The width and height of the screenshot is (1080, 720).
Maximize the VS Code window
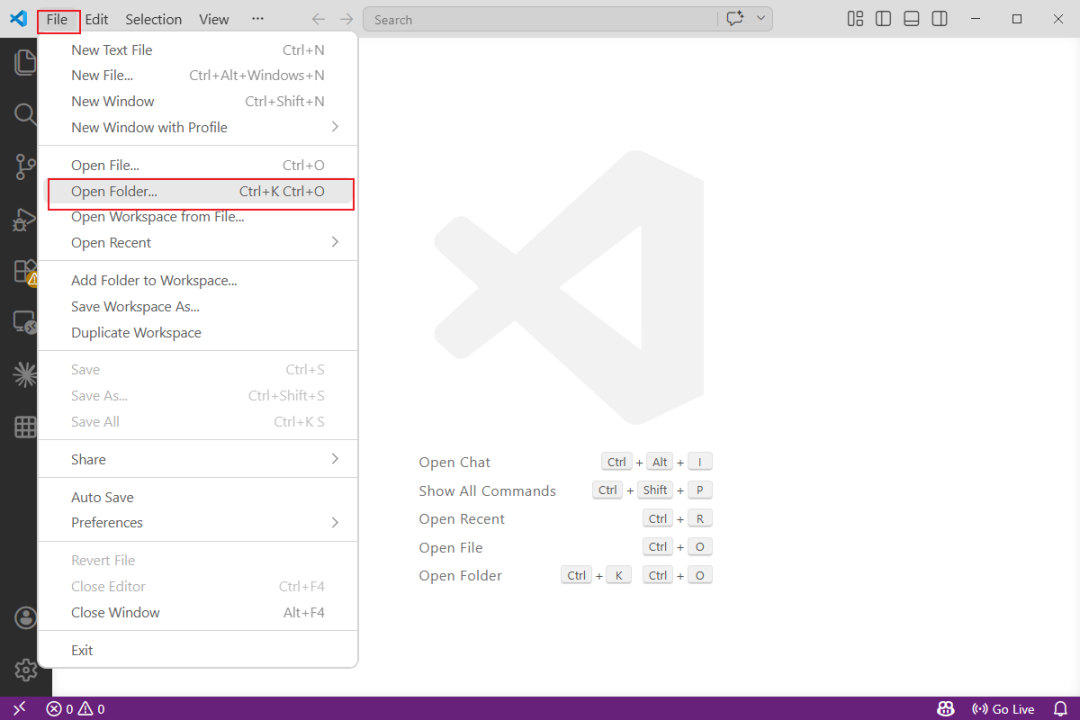click(1017, 19)
